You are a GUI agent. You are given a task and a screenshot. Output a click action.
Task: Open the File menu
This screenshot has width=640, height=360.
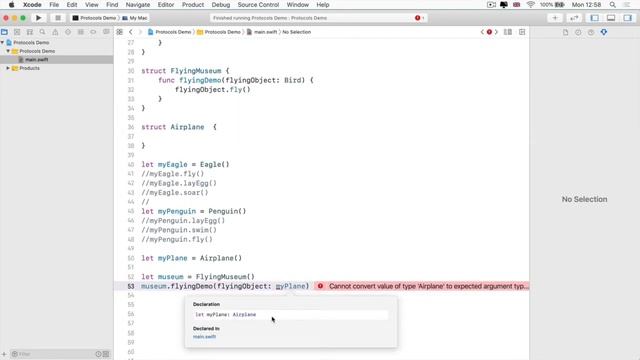54,5
